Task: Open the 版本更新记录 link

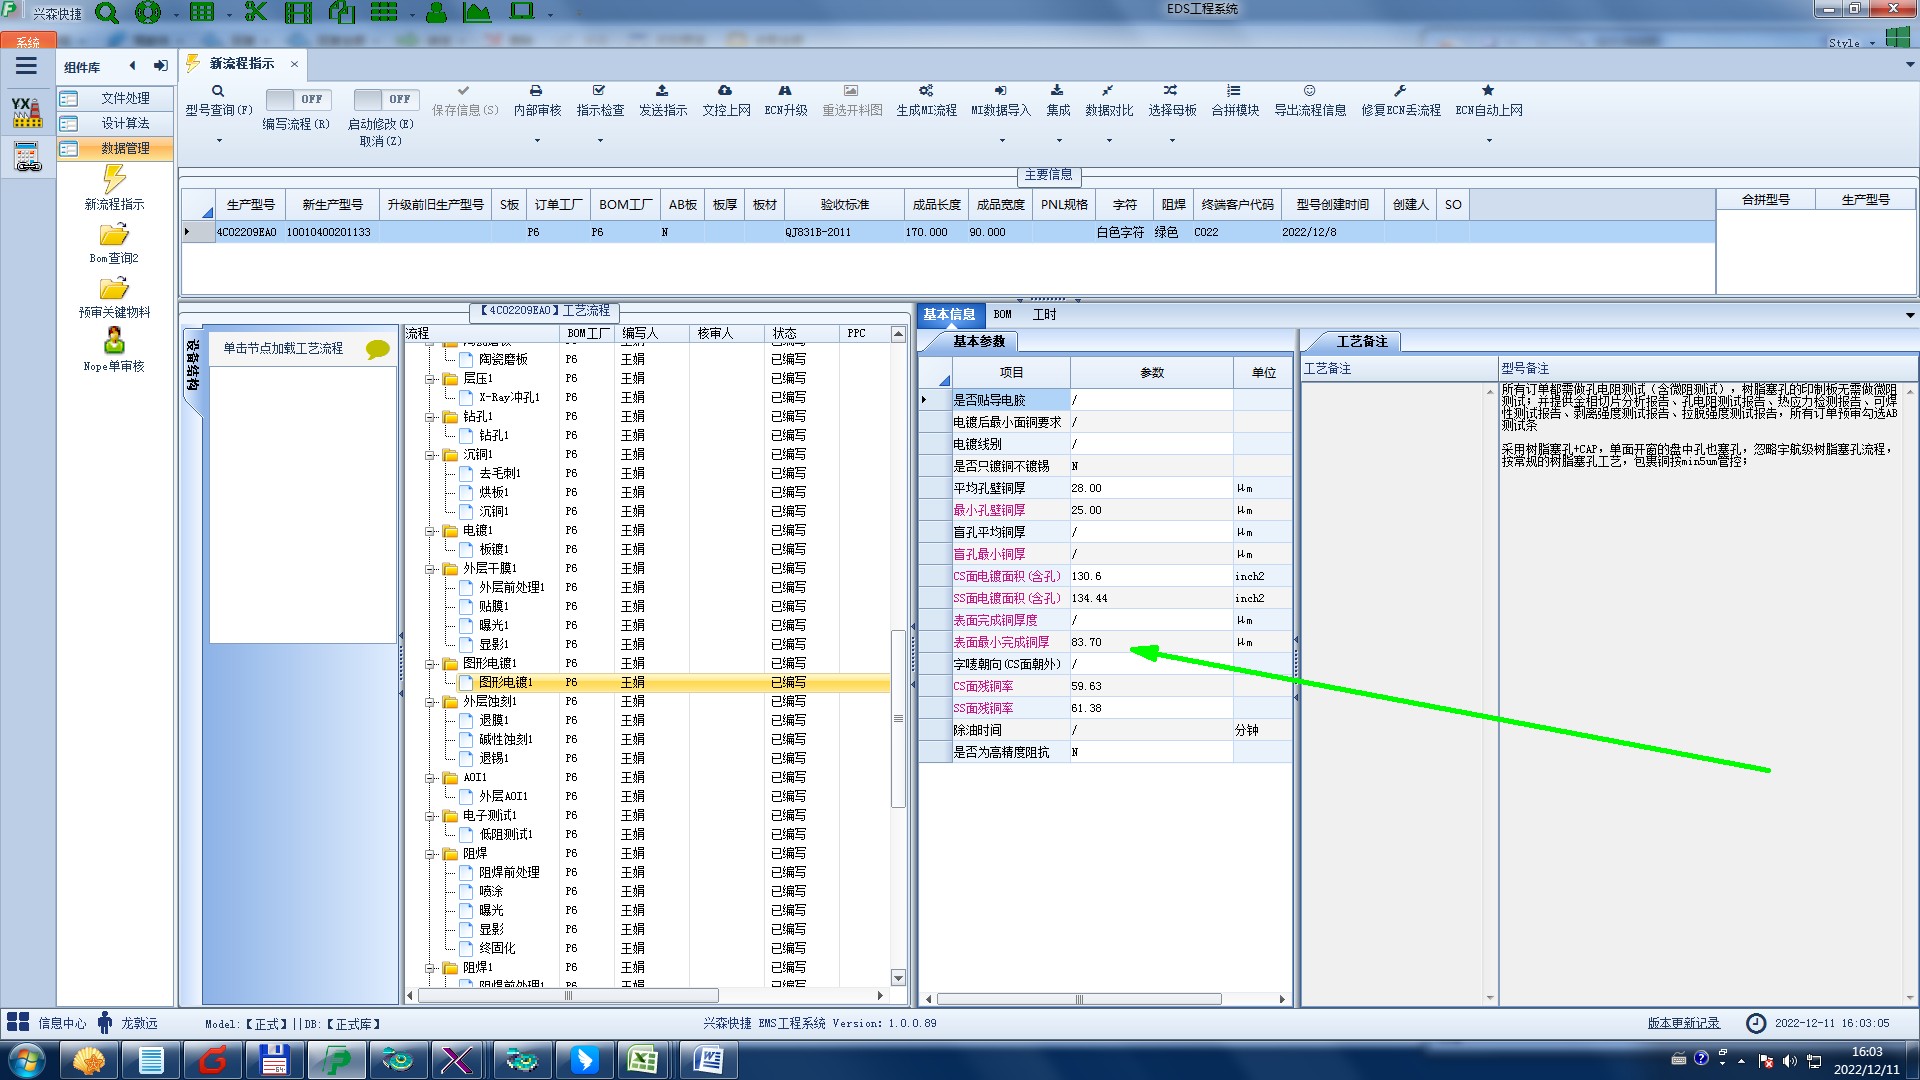Action: coord(1683,1023)
